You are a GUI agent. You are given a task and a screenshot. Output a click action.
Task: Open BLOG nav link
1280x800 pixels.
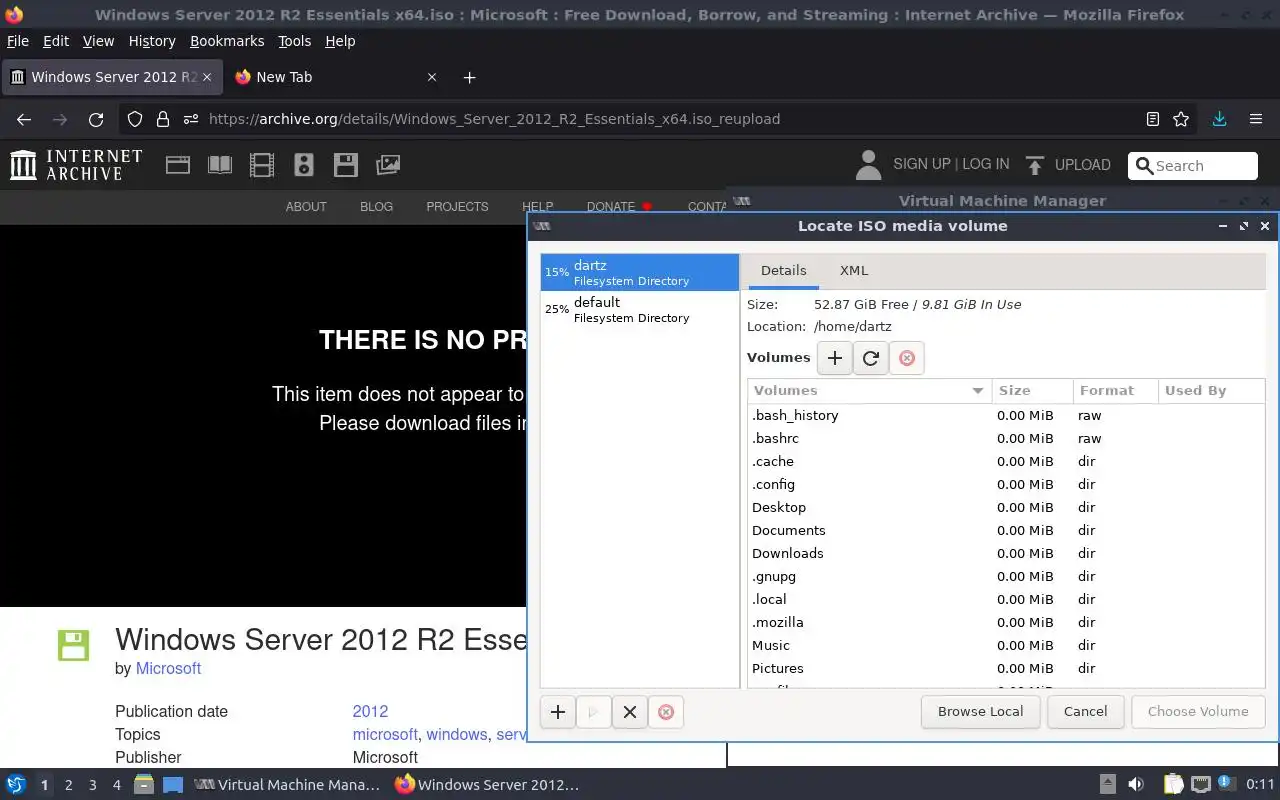pos(376,207)
